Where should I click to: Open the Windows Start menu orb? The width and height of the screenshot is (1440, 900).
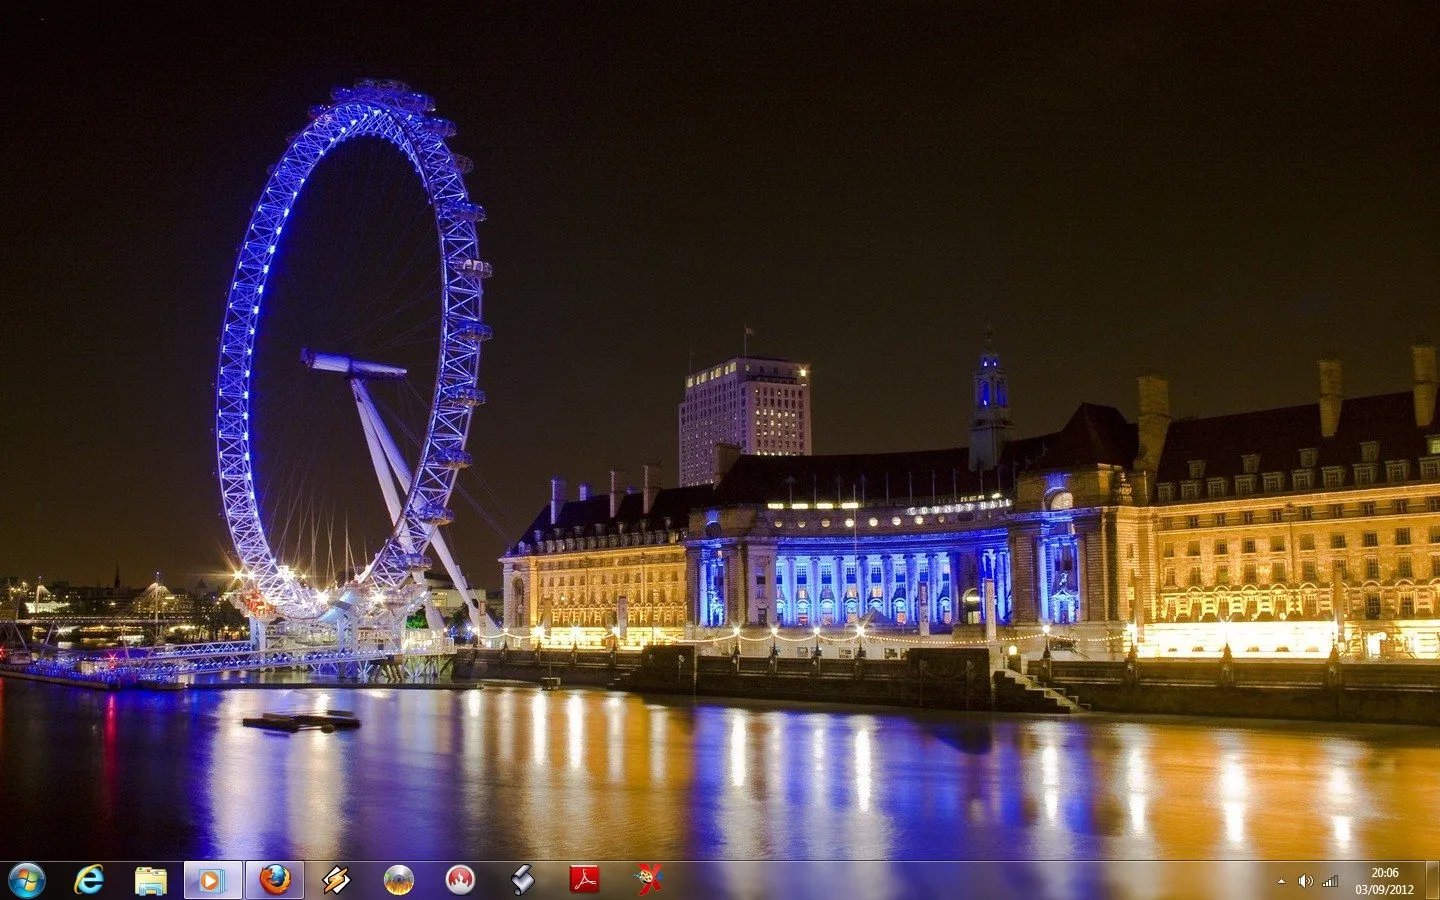(27, 880)
